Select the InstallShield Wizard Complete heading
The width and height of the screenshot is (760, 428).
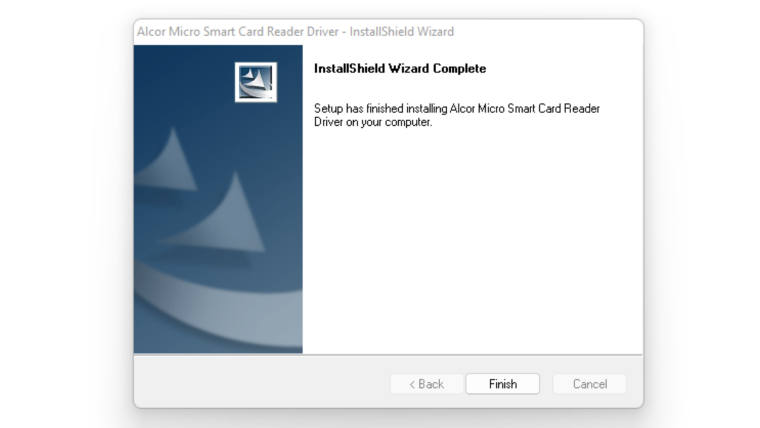(x=400, y=68)
